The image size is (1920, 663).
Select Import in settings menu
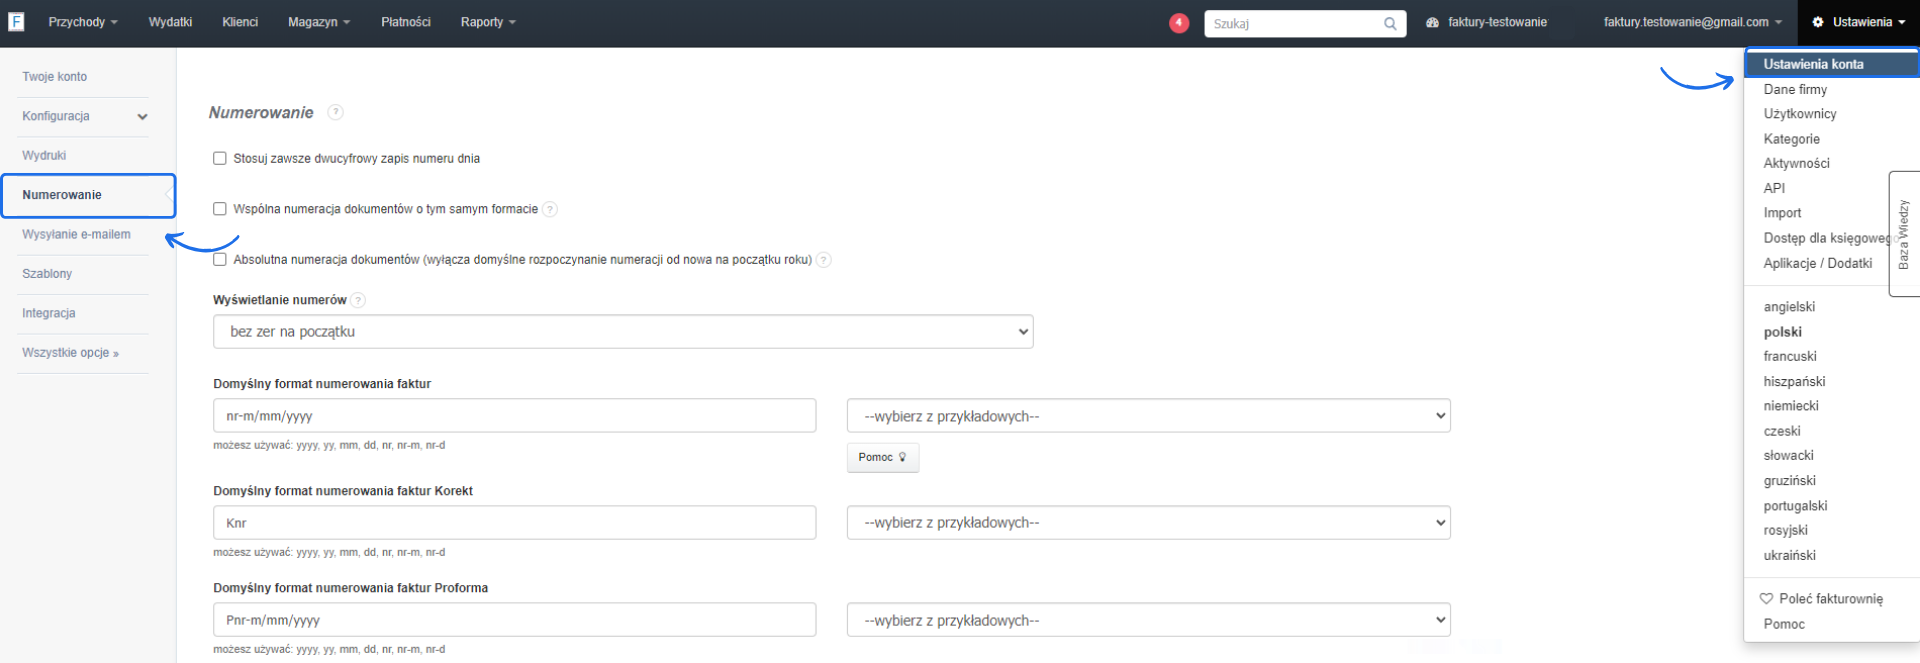[x=1782, y=213]
